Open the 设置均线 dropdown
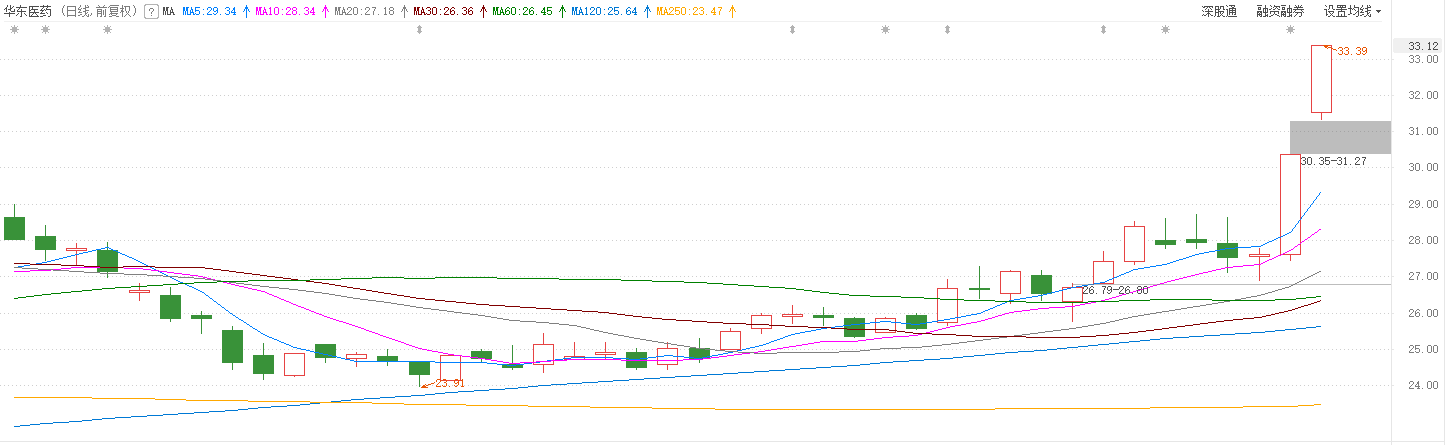The width and height of the screenshot is (1445, 445). click(1352, 12)
